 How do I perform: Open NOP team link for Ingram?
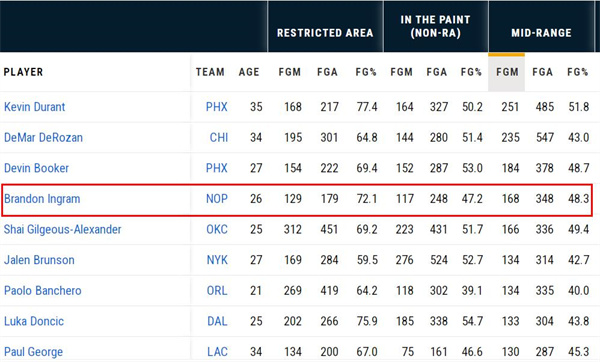217,199
